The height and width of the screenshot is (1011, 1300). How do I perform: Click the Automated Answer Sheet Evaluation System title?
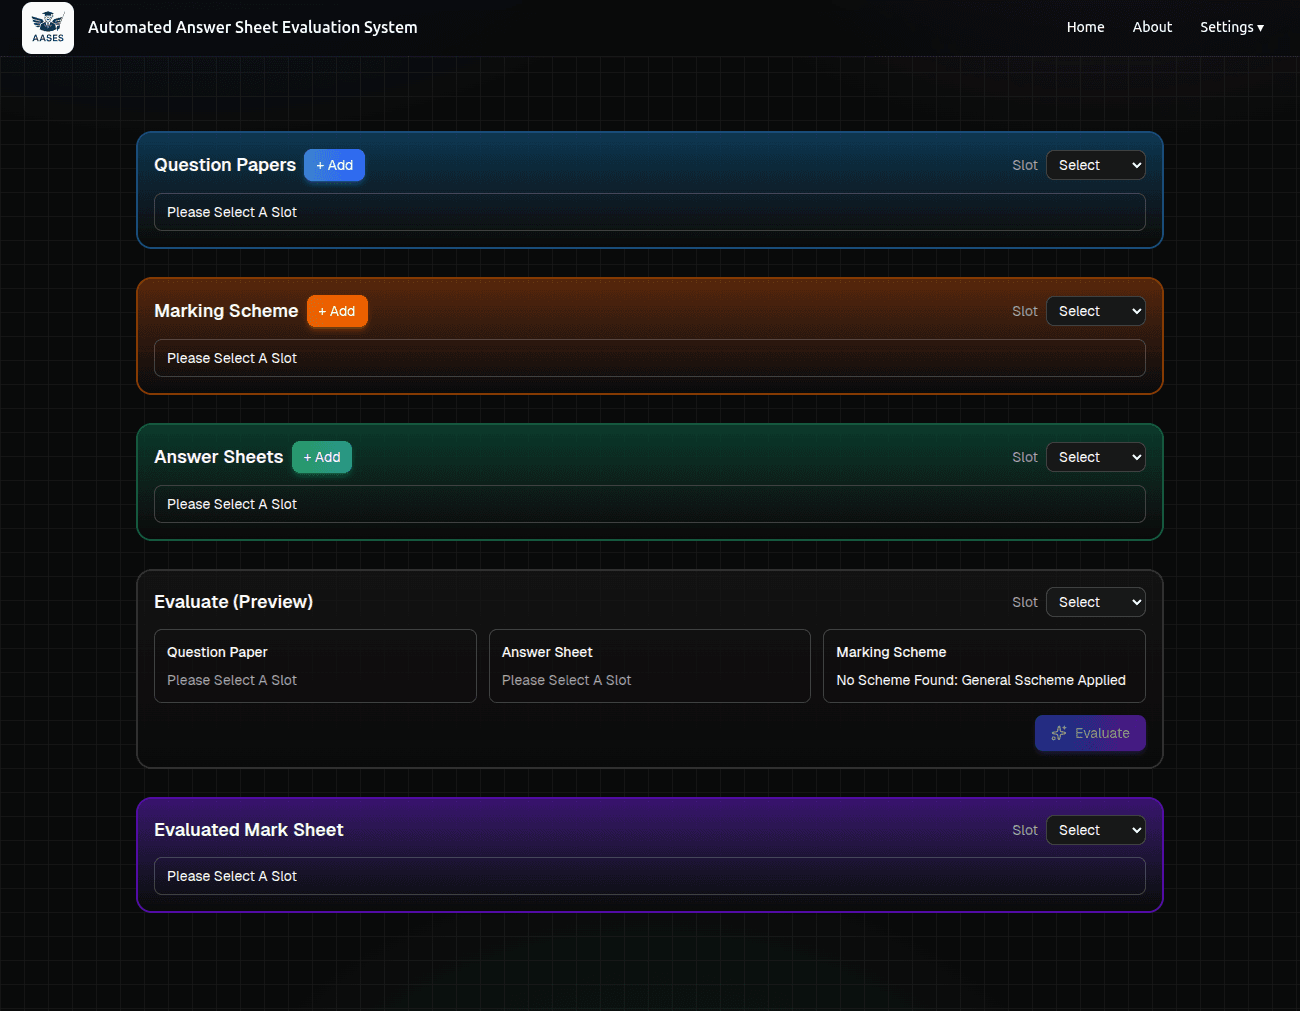coord(253,27)
